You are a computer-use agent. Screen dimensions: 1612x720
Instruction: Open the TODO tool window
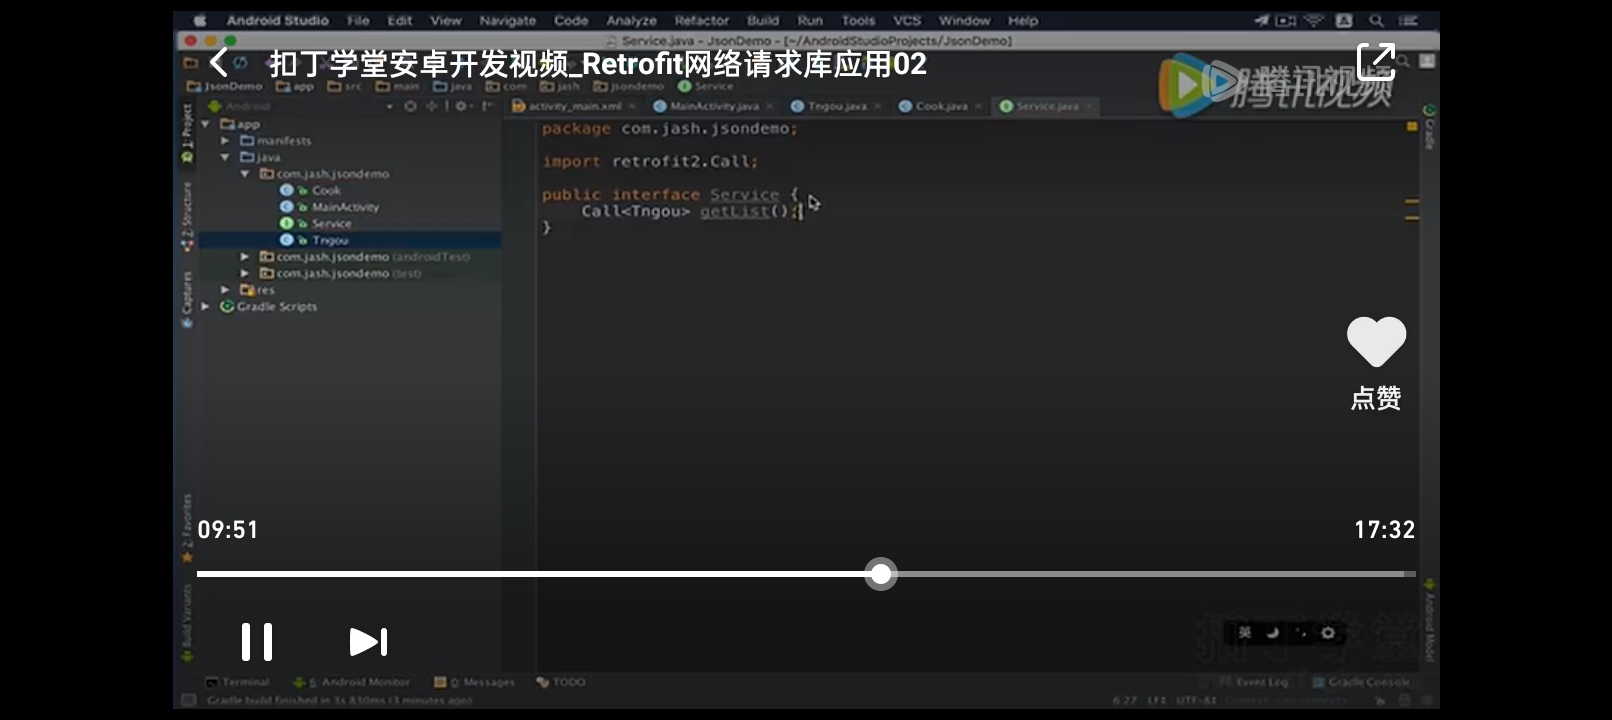point(561,682)
